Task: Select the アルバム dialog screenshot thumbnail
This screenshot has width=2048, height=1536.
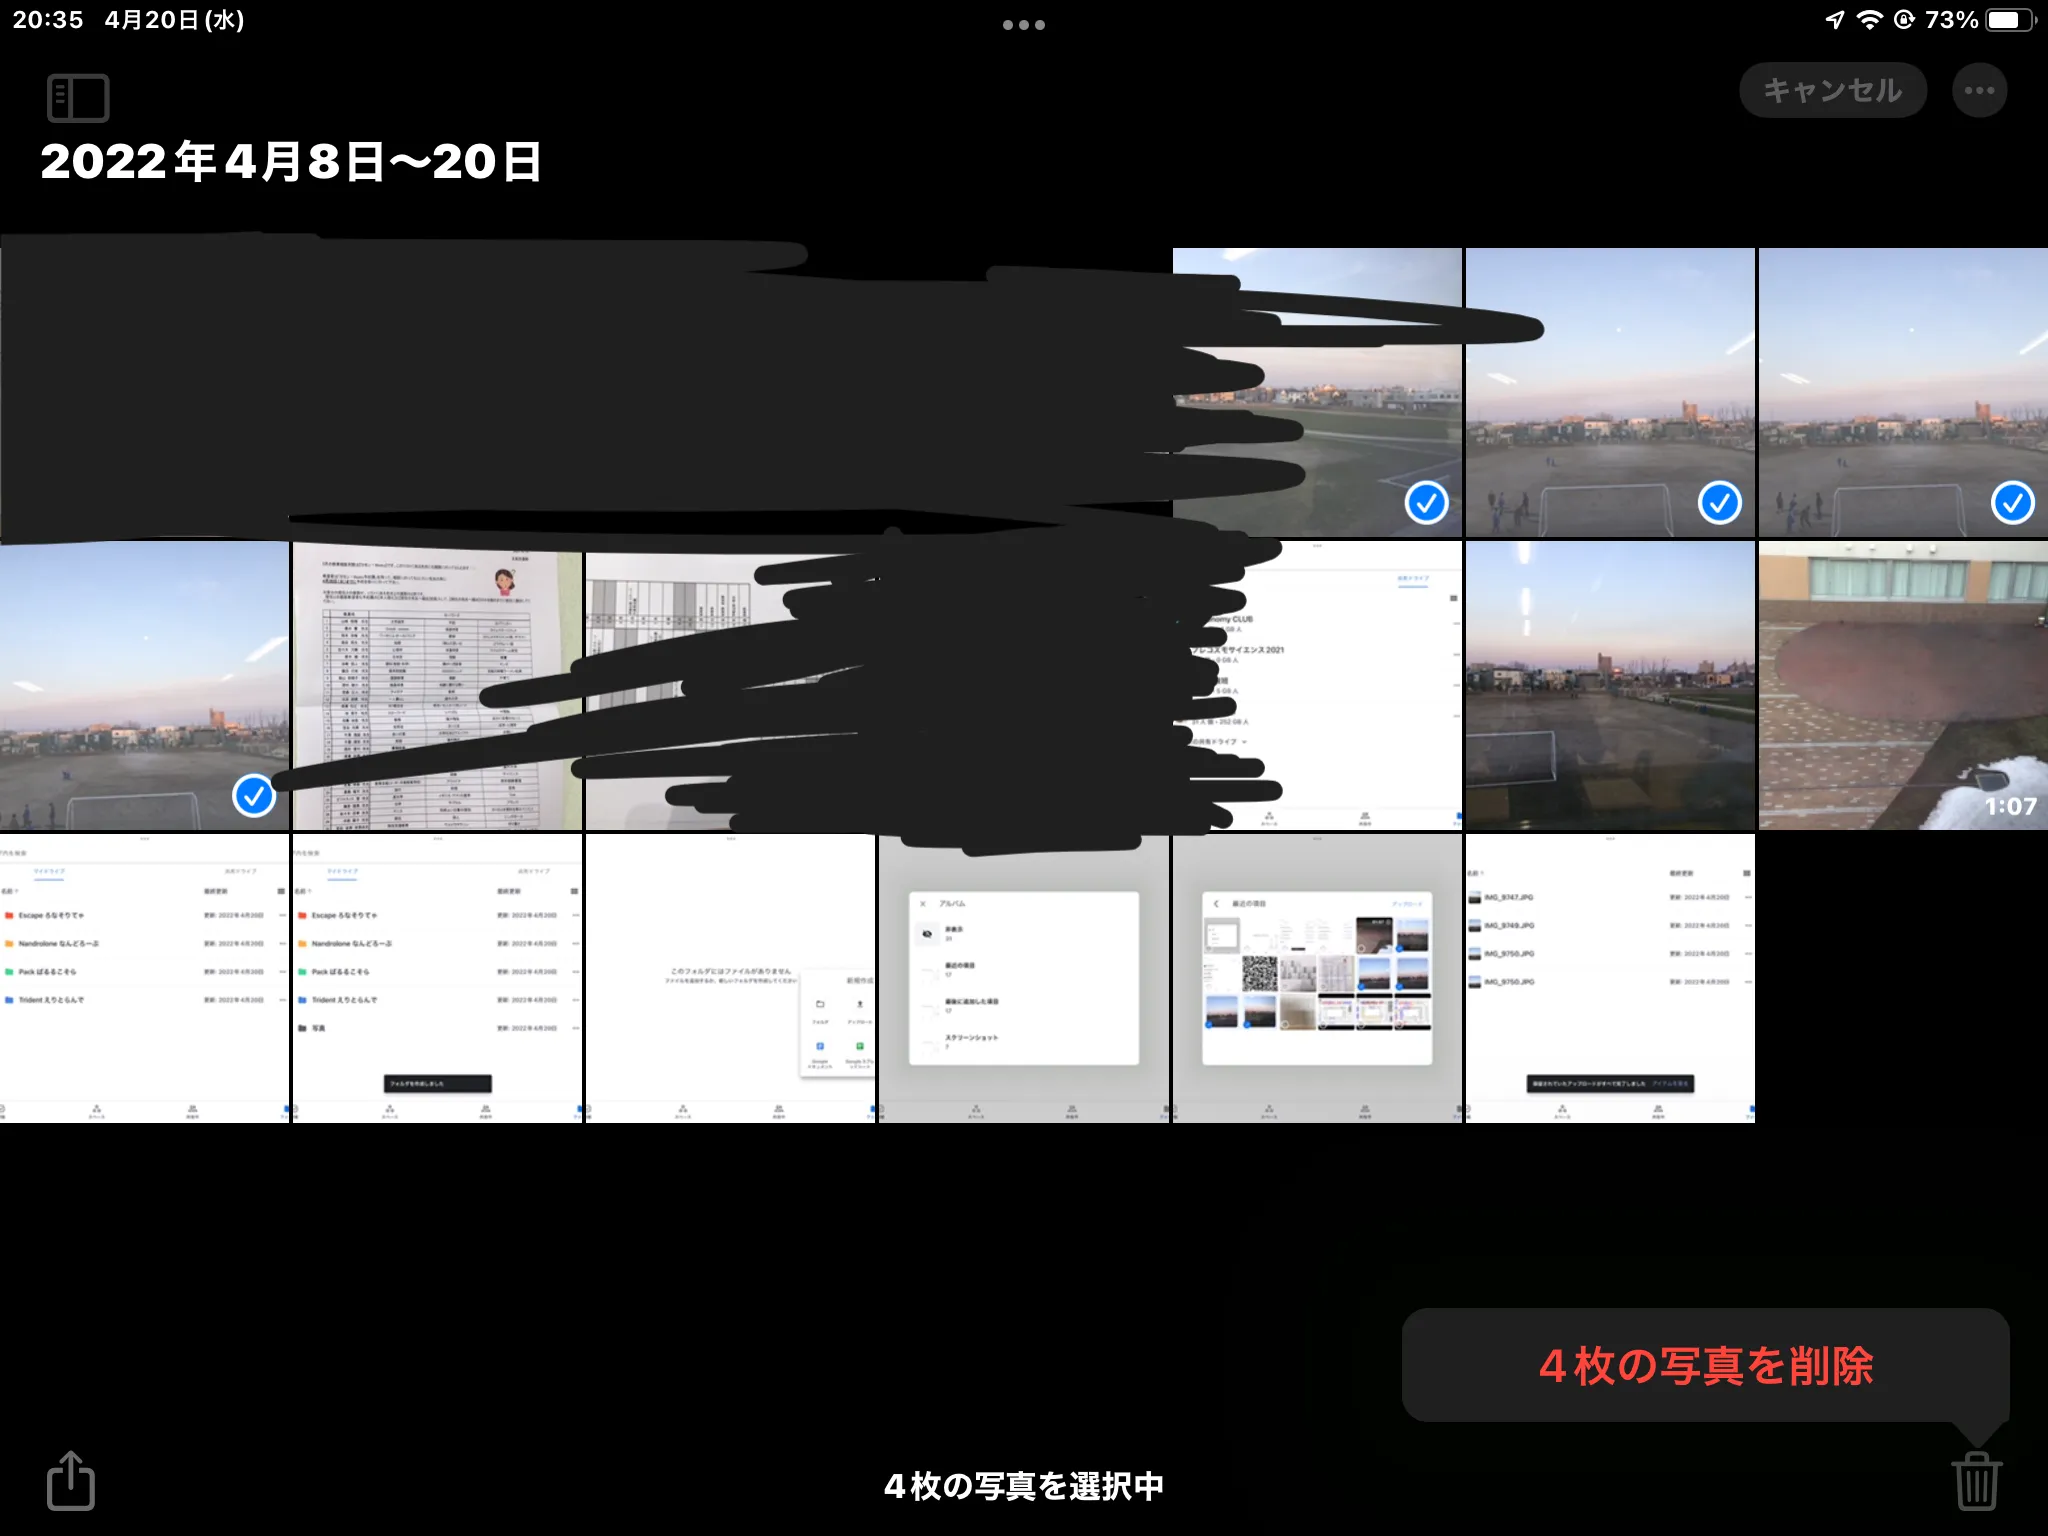Action: pyautogui.click(x=1023, y=978)
